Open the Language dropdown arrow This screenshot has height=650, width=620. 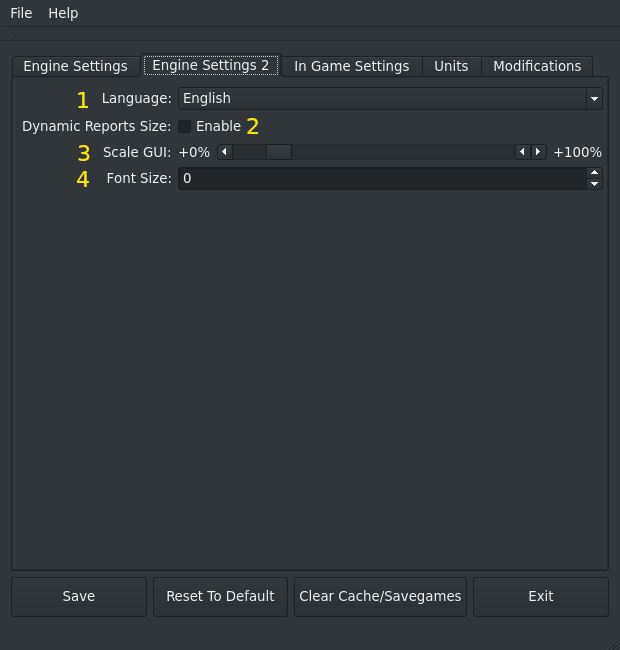coord(595,98)
